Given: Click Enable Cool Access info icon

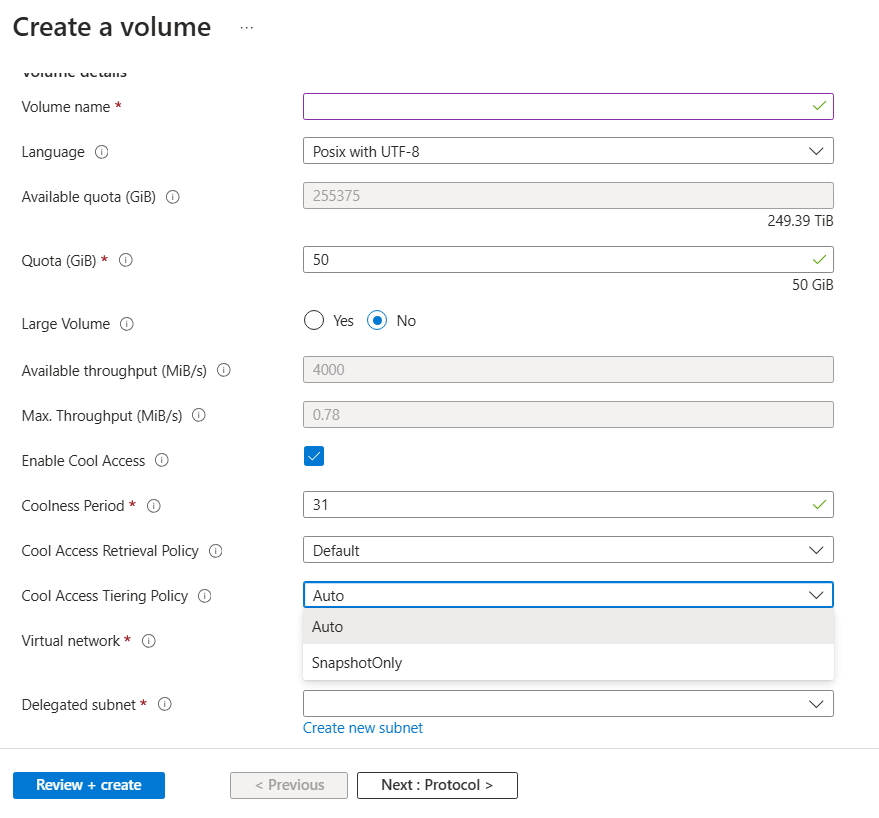Looking at the screenshot, I should pos(162,461).
